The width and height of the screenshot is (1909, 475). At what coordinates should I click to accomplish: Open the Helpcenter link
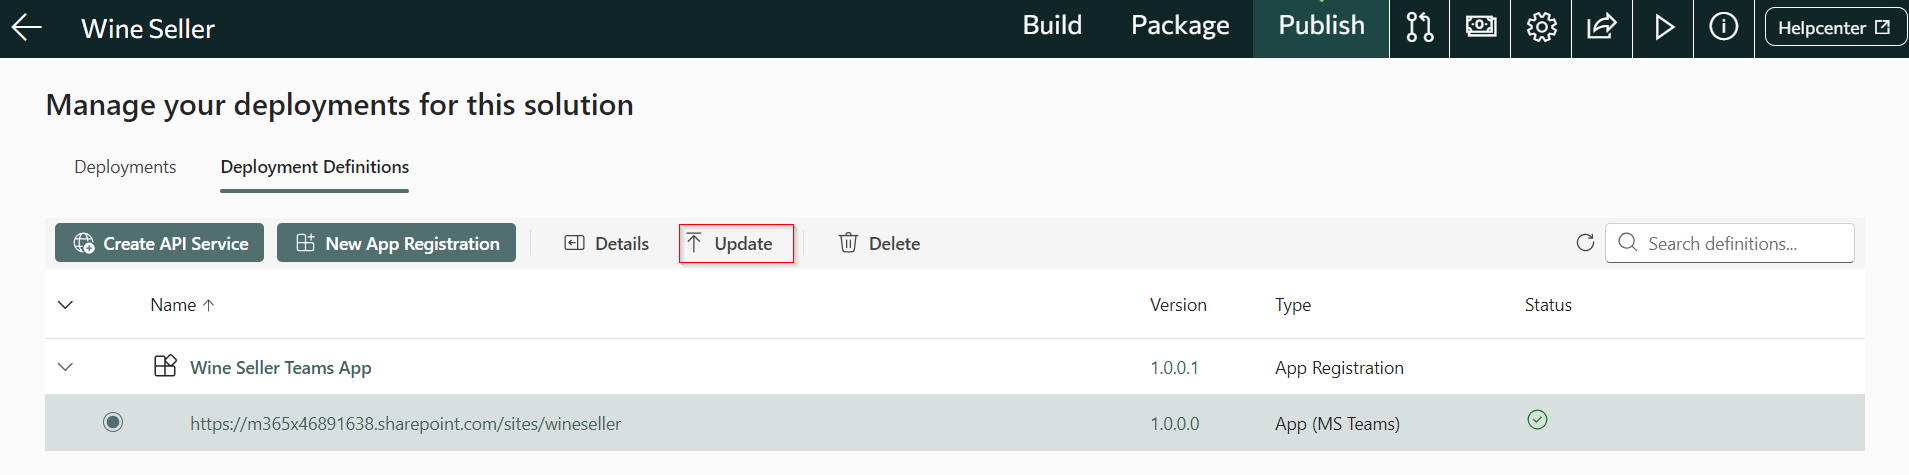click(x=1834, y=28)
